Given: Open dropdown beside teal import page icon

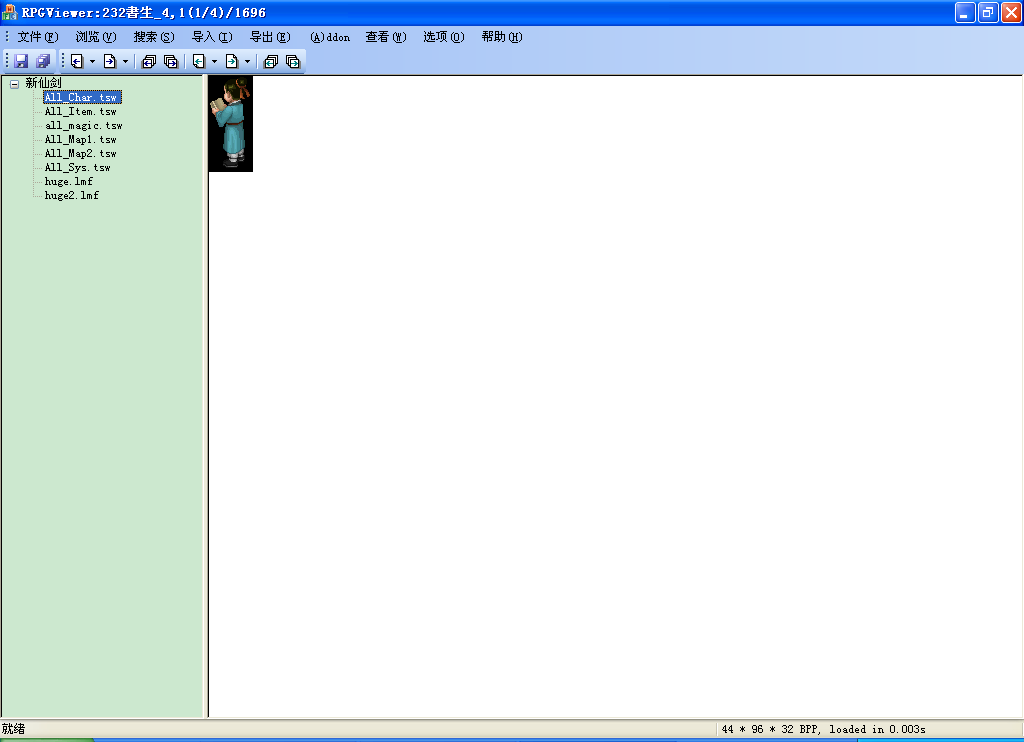Looking at the screenshot, I should (214, 61).
